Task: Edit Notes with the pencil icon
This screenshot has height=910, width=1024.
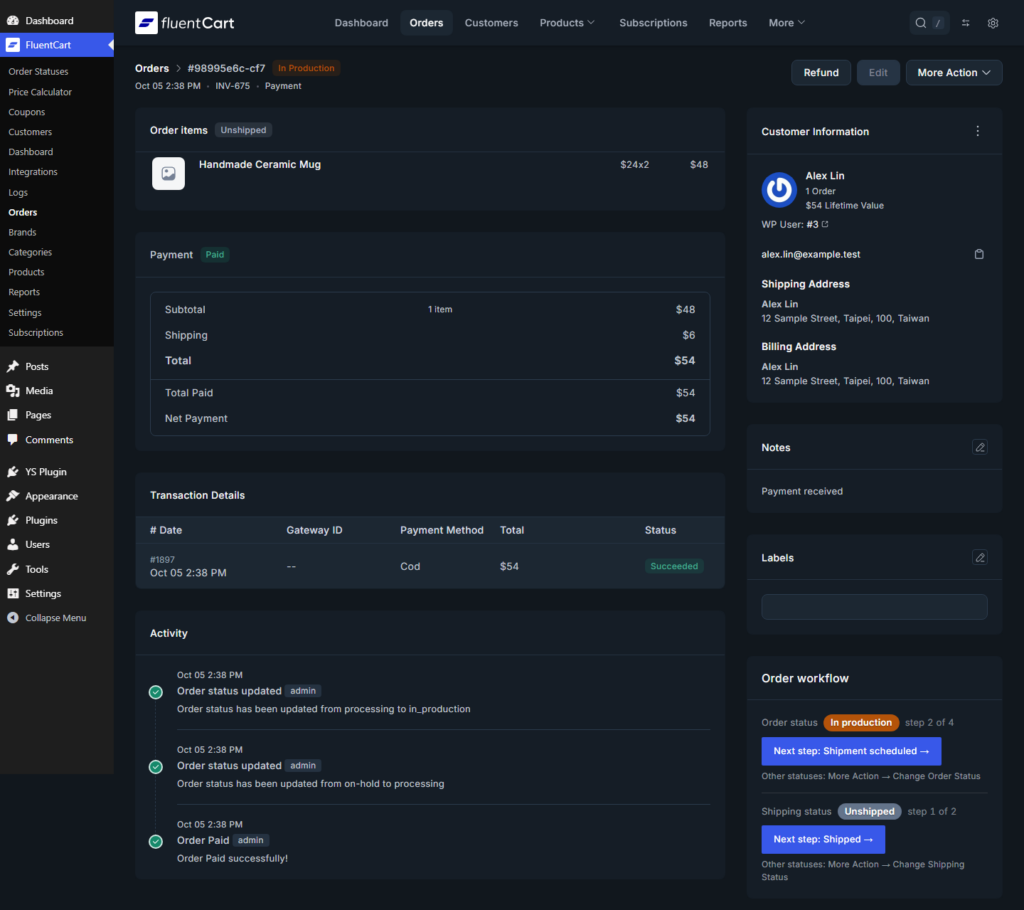Action: 980,447
